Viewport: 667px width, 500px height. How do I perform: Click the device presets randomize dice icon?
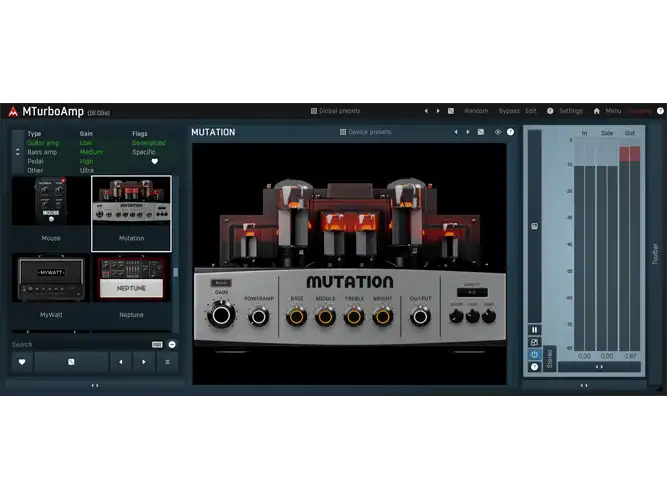point(481,132)
